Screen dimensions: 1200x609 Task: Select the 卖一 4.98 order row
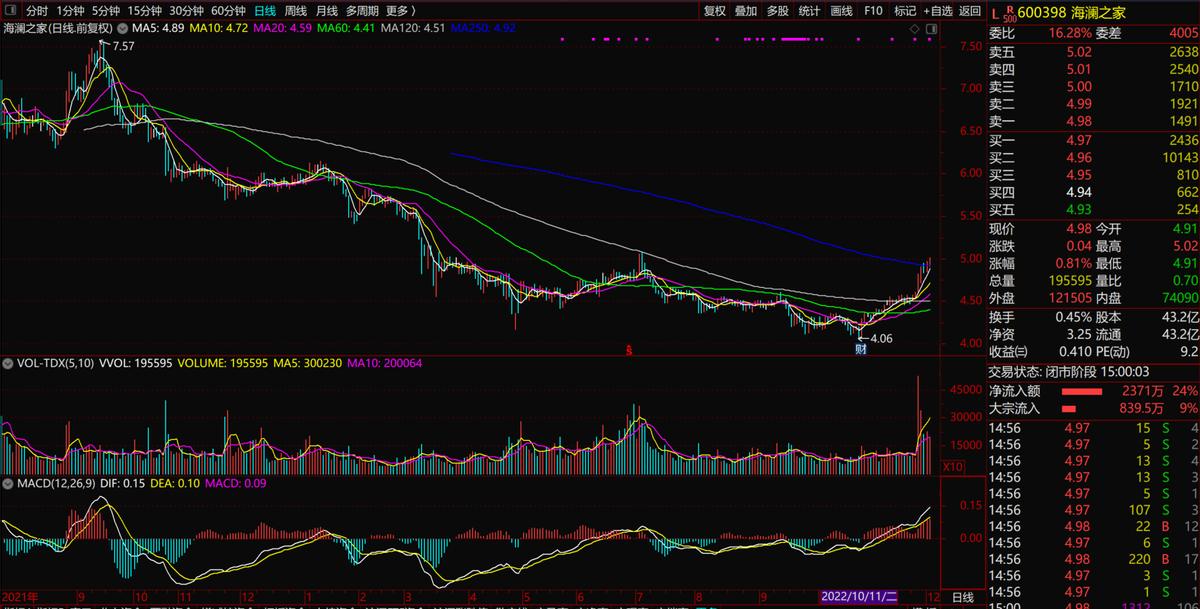point(1093,120)
